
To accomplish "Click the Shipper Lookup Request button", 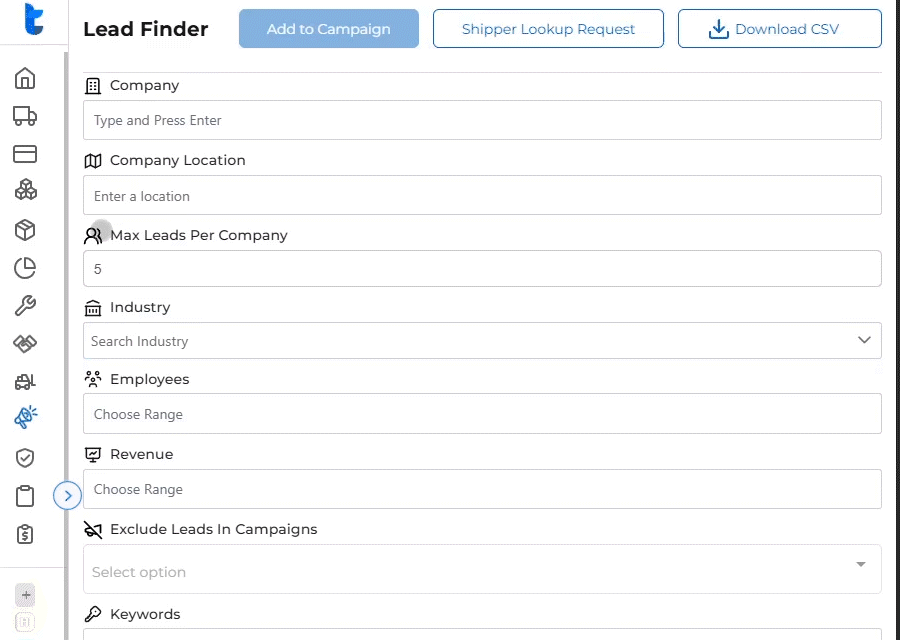I will [548, 29].
